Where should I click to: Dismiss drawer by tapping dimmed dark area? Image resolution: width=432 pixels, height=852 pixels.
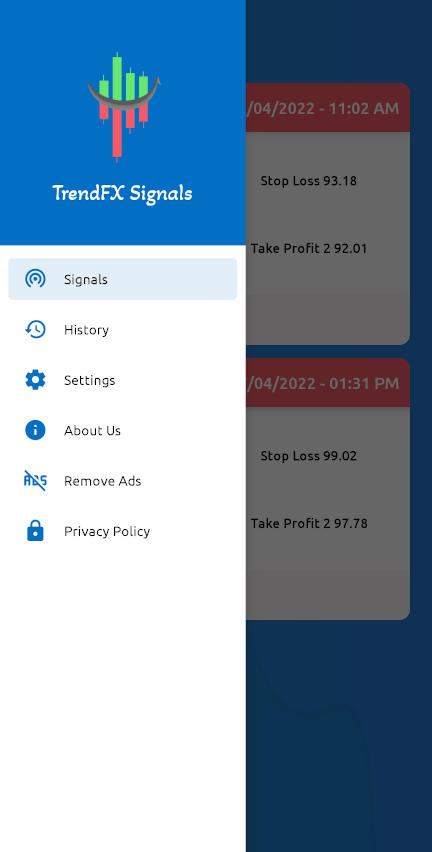pos(339,734)
